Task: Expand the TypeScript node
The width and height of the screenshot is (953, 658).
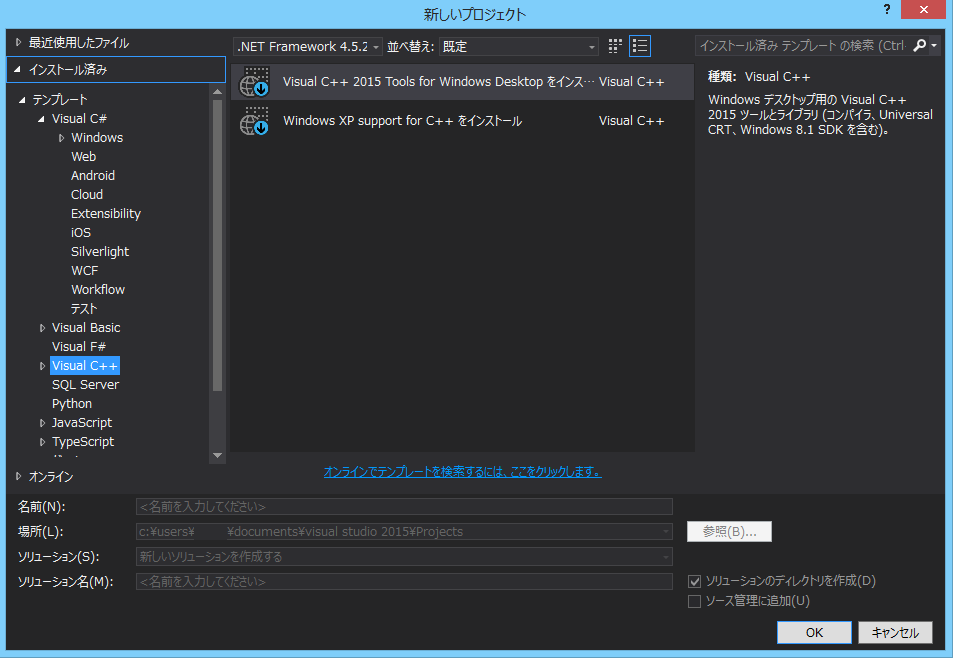Action: [42, 442]
